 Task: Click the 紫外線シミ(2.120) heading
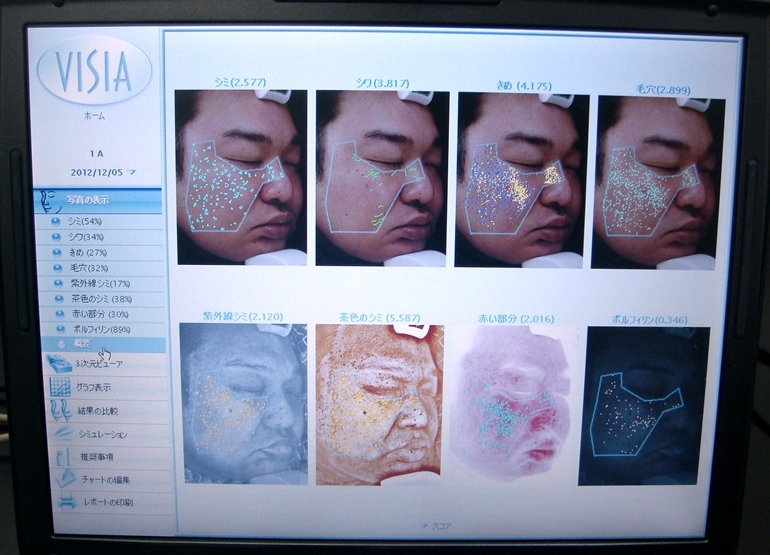point(243,317)
